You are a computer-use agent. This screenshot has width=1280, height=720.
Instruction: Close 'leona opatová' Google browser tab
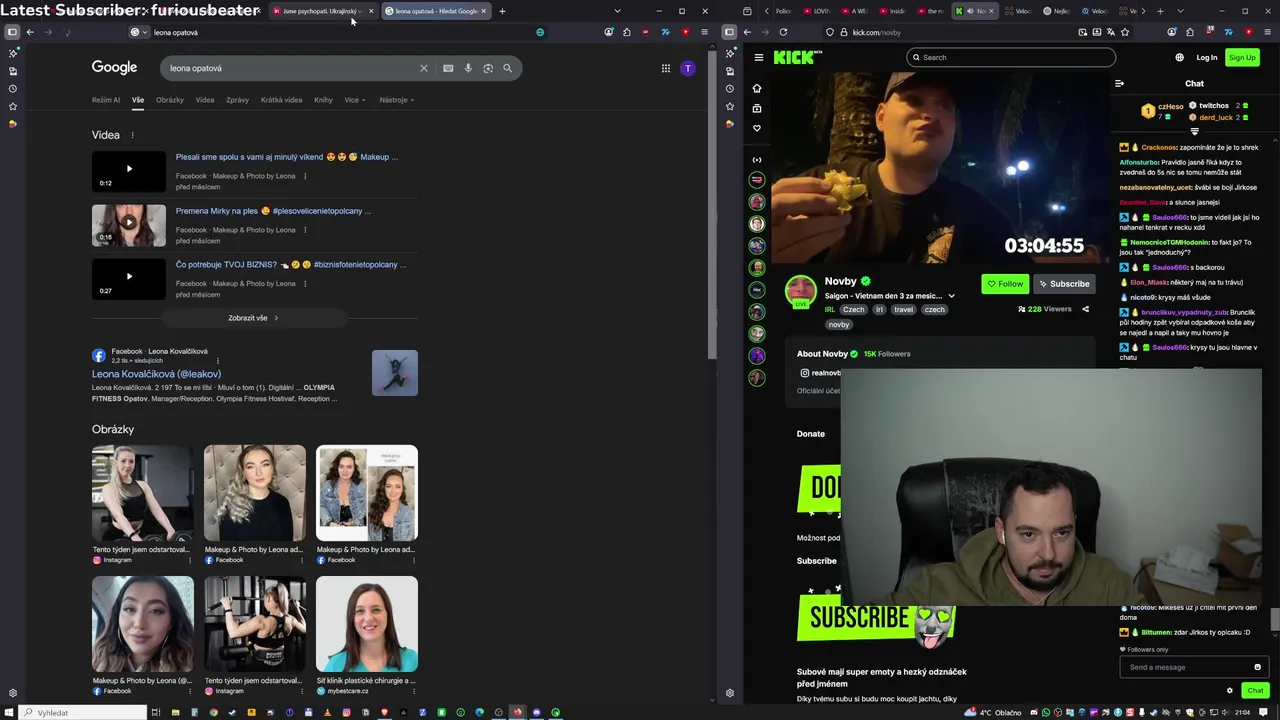pos(483,11)
